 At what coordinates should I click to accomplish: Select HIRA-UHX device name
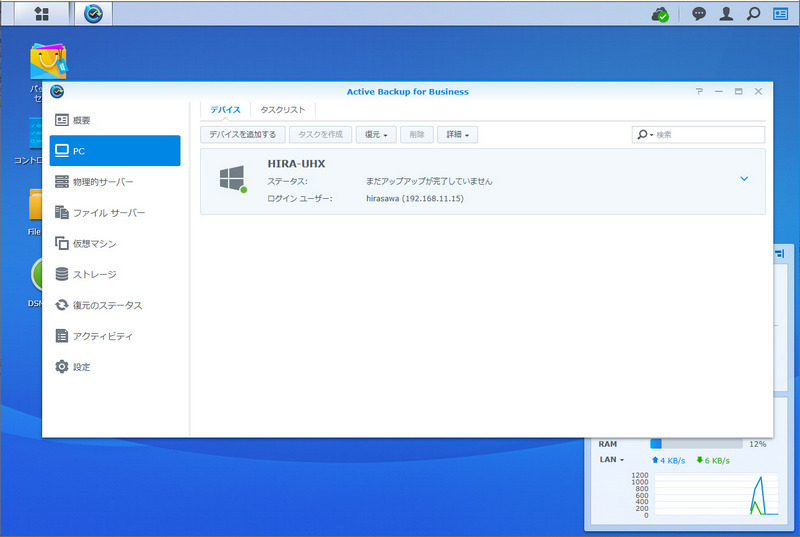(296, 164)
